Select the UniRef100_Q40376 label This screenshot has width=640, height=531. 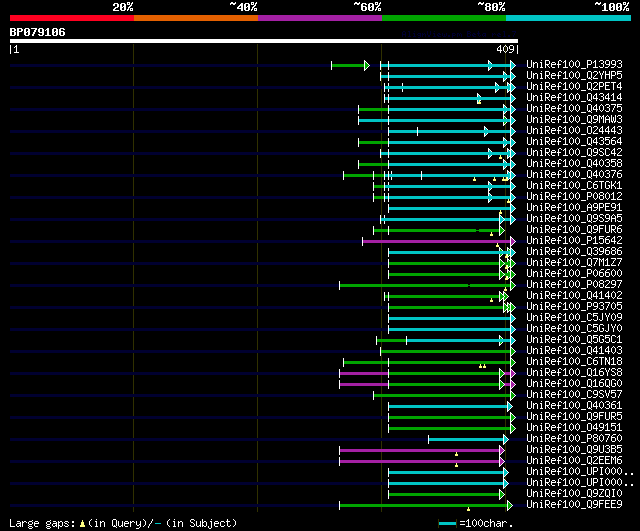[574, 175]
